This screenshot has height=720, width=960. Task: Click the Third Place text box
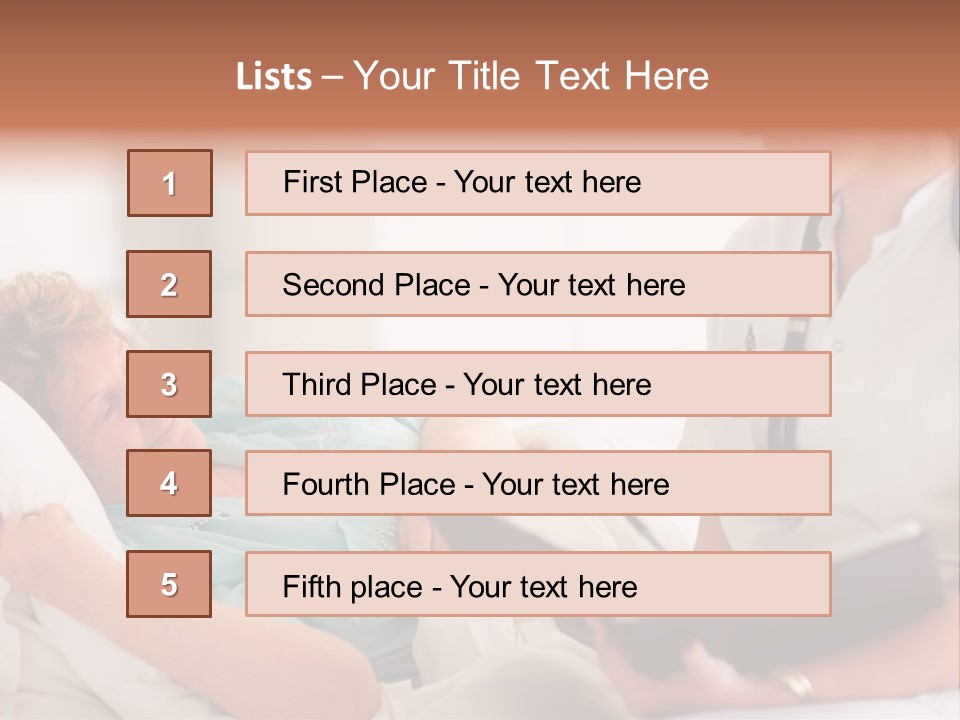point(538,384)
